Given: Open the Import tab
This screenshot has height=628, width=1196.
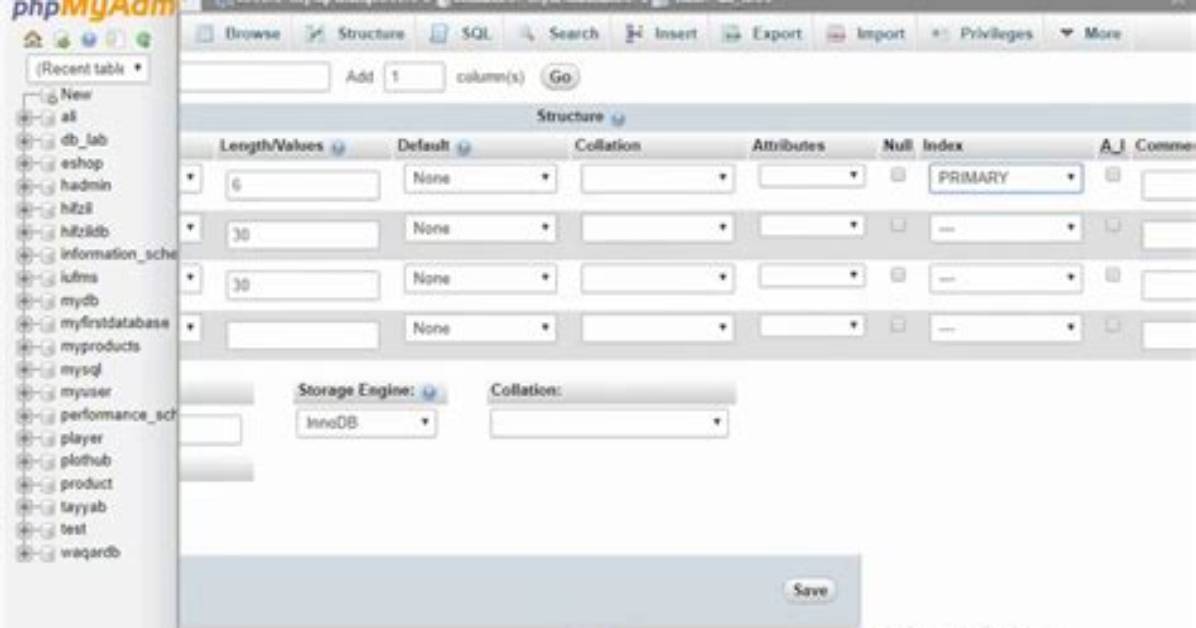Looking at the screenshot, I should pos(866,34).
